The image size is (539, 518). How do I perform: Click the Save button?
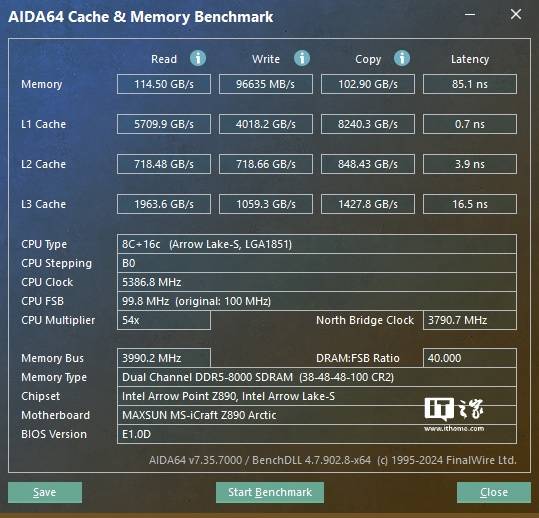click(45, 492)
